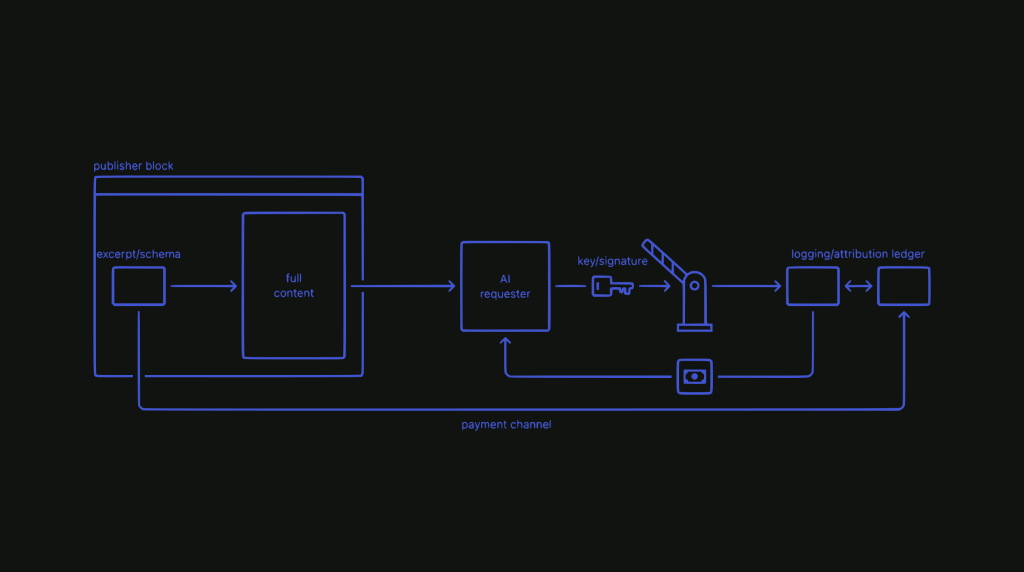Viewport: 1024px width, 572px height.
Task: Select the "key/signature" text label
Action: (612, 261)
